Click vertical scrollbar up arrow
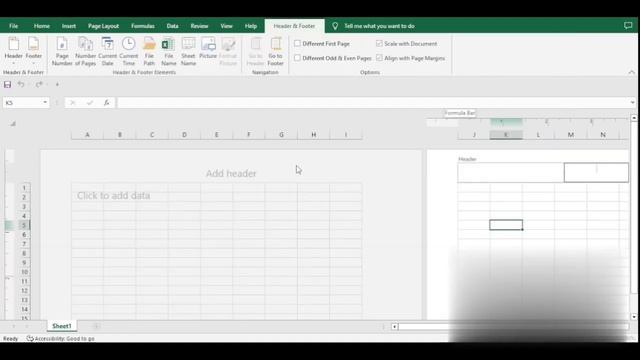This screenshot has height=360, width=640. tap(633, 118)
